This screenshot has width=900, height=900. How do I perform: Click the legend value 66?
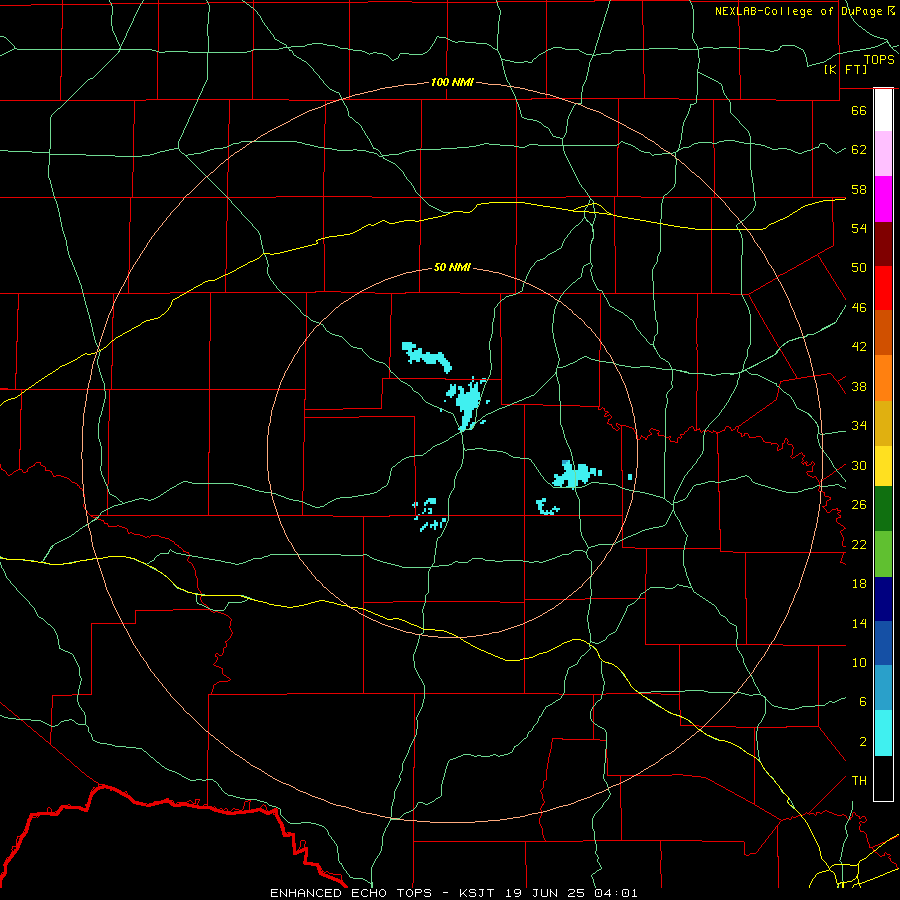[x=859, y=110]
